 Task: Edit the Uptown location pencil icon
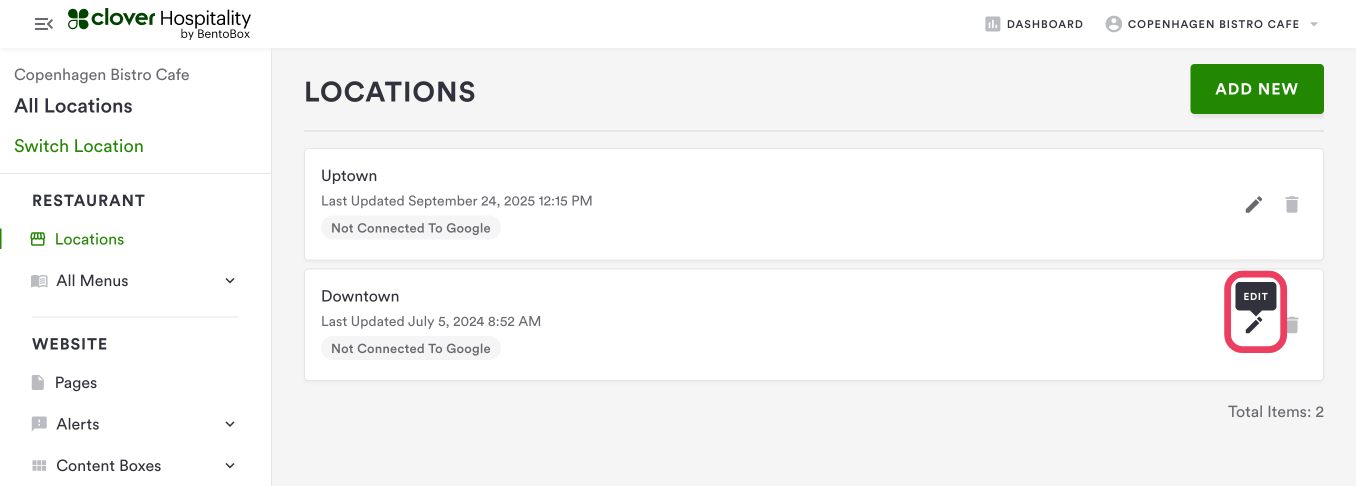pyautogui.click(x=1254, y=205)
